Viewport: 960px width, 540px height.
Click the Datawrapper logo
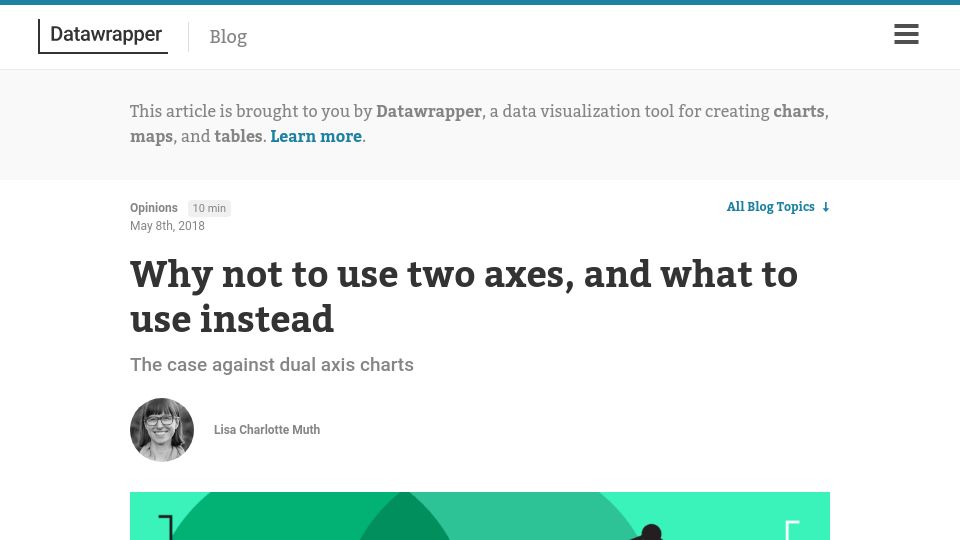(x=103, y=36)
